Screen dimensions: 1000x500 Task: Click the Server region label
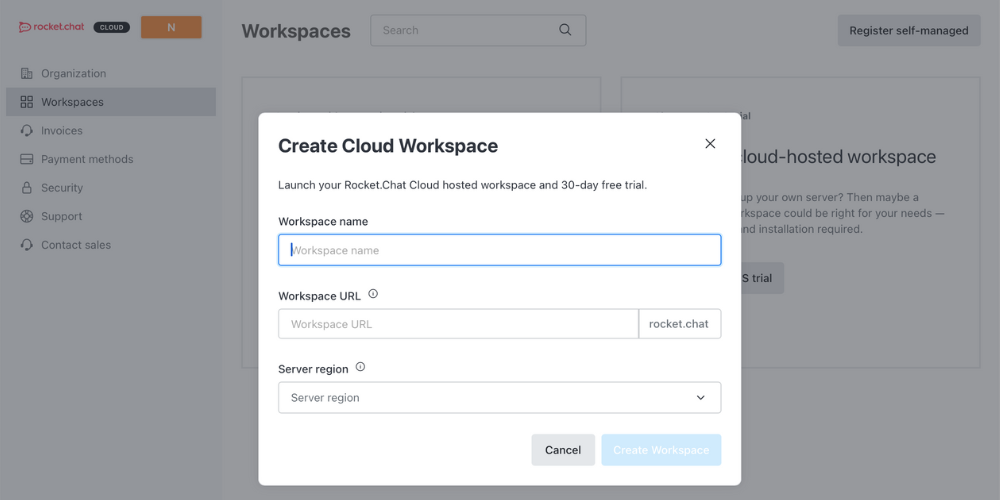point(313,369)
